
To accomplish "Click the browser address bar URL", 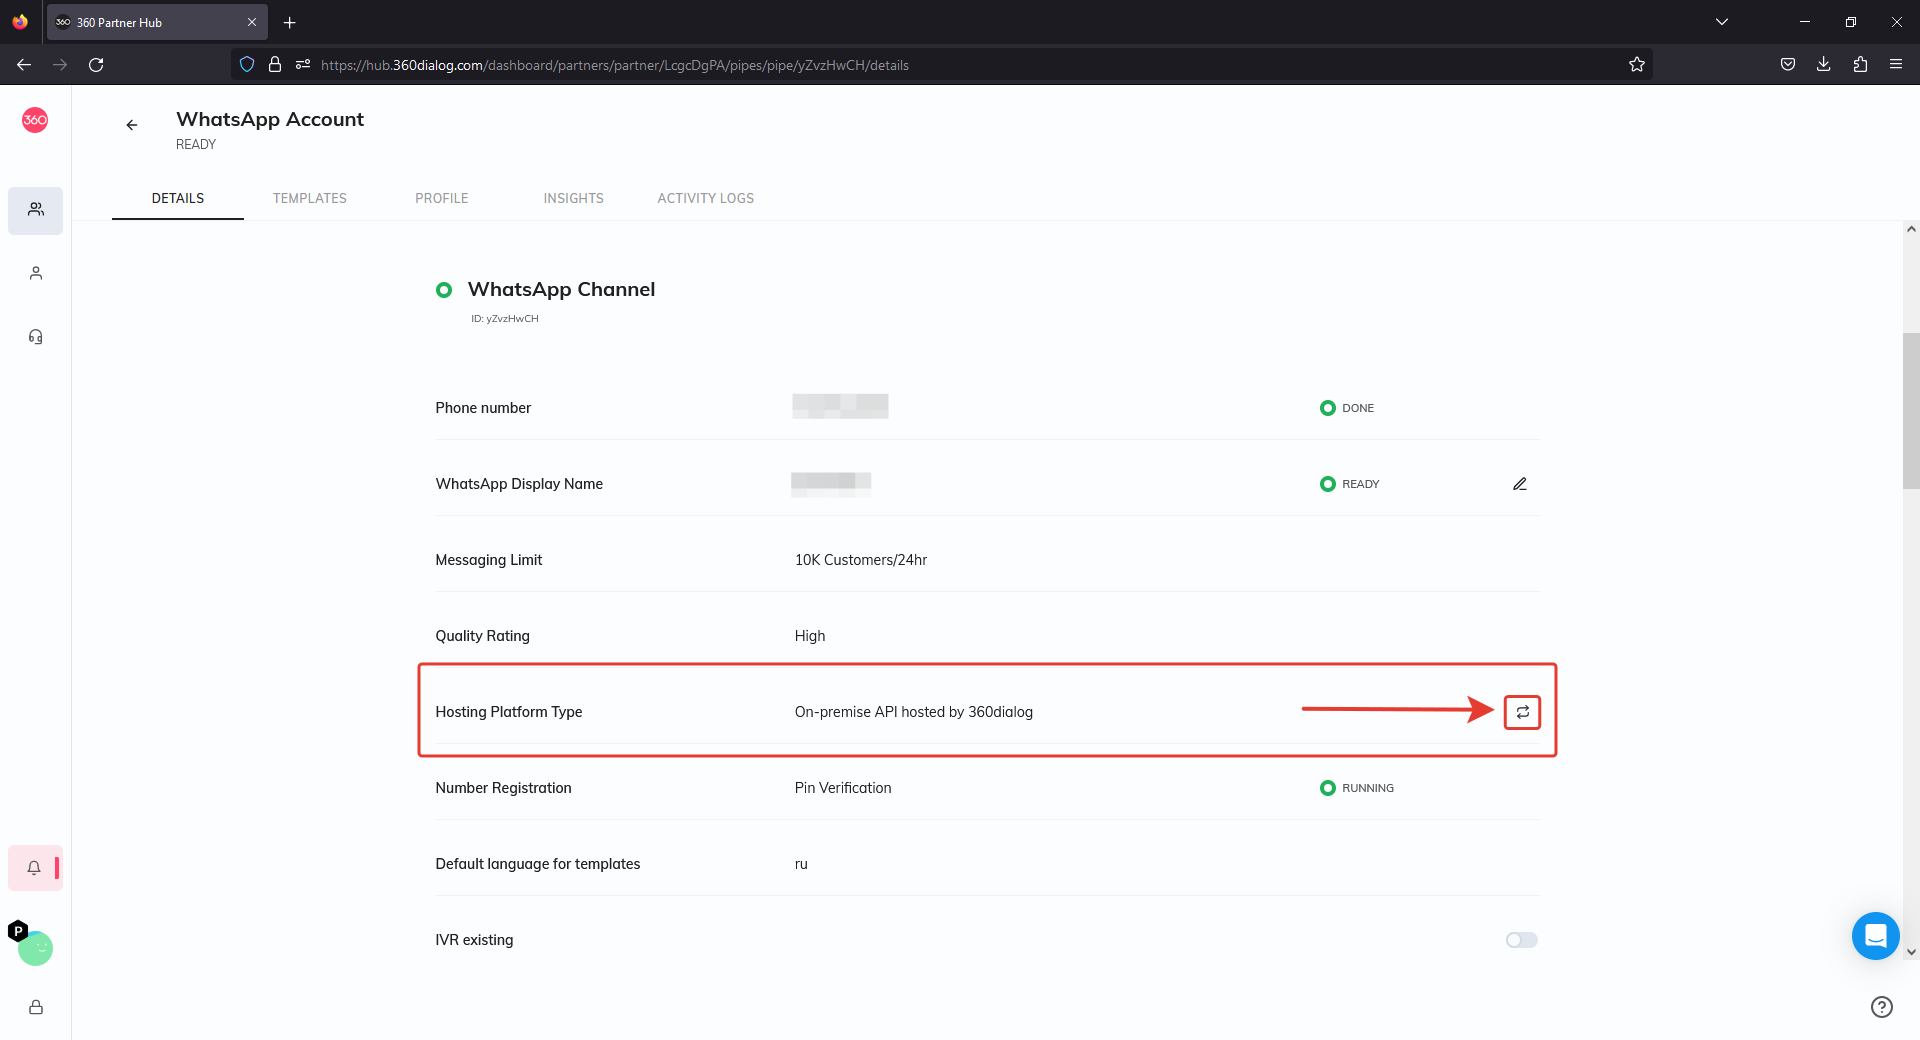I will [x=614, y=65].
